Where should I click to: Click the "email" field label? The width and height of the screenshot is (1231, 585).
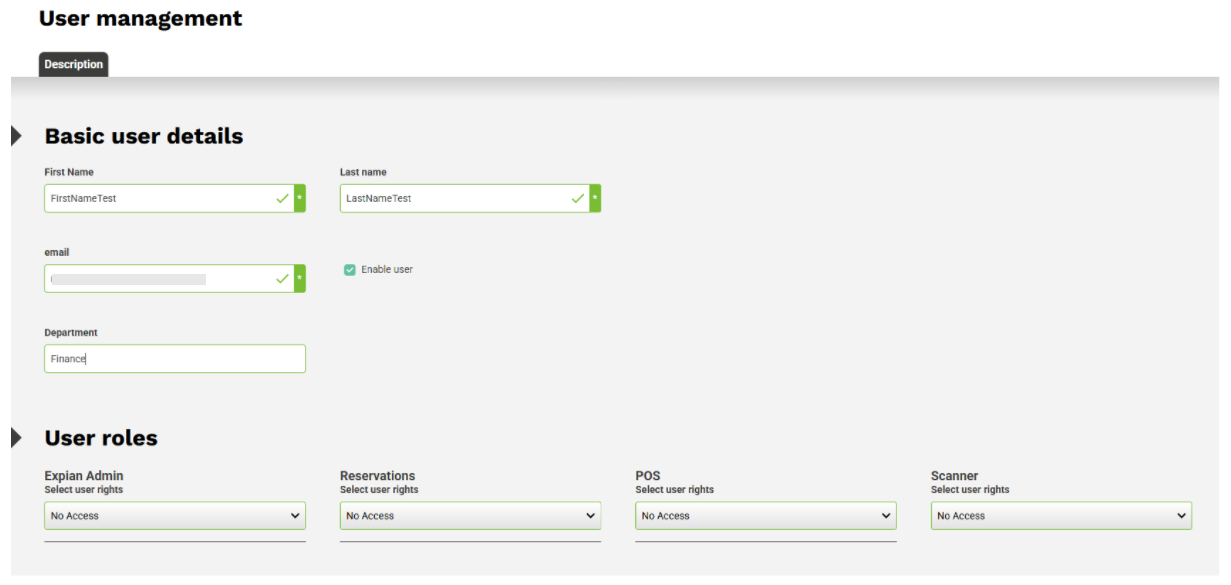57,253
